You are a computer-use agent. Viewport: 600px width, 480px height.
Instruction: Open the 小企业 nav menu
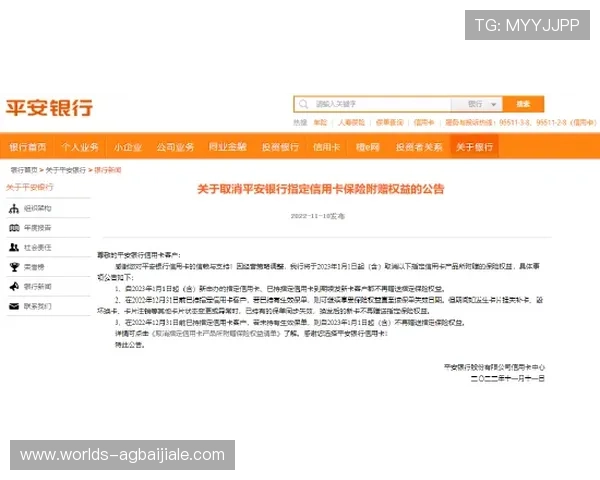(128, 147)
